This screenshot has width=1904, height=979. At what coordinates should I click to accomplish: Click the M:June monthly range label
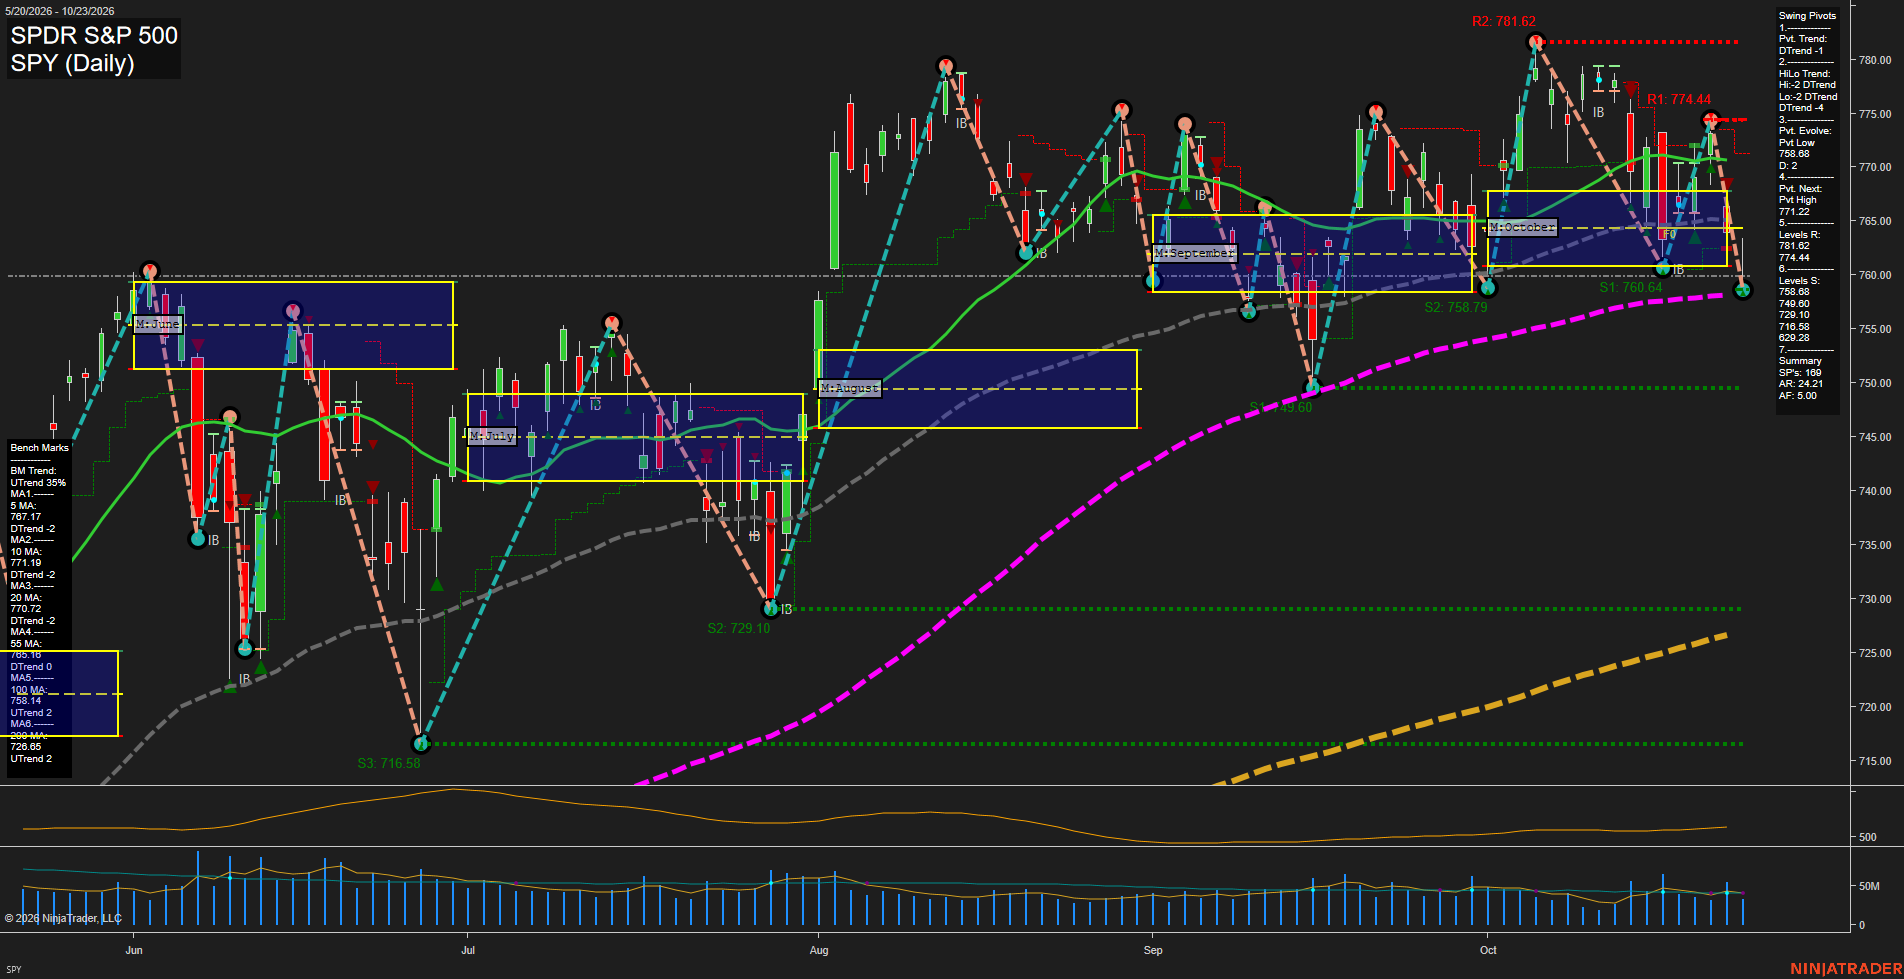[x=158, y=325]
